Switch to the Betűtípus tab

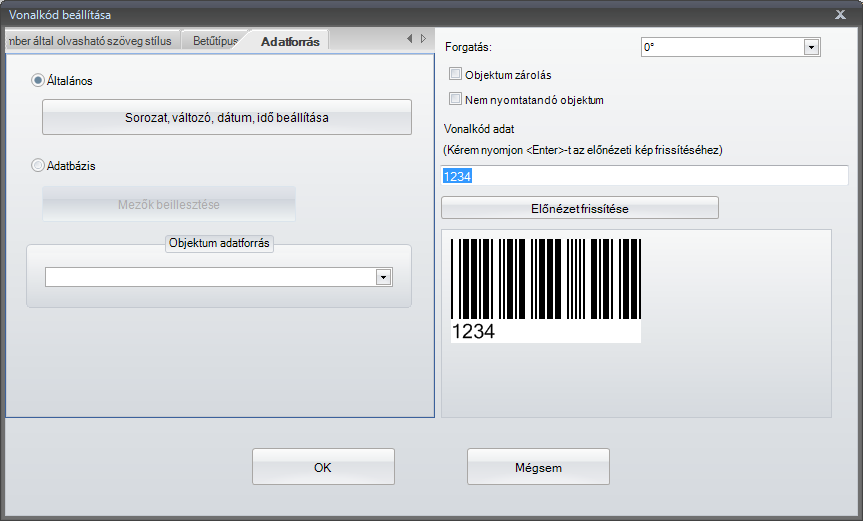[215, 41]
